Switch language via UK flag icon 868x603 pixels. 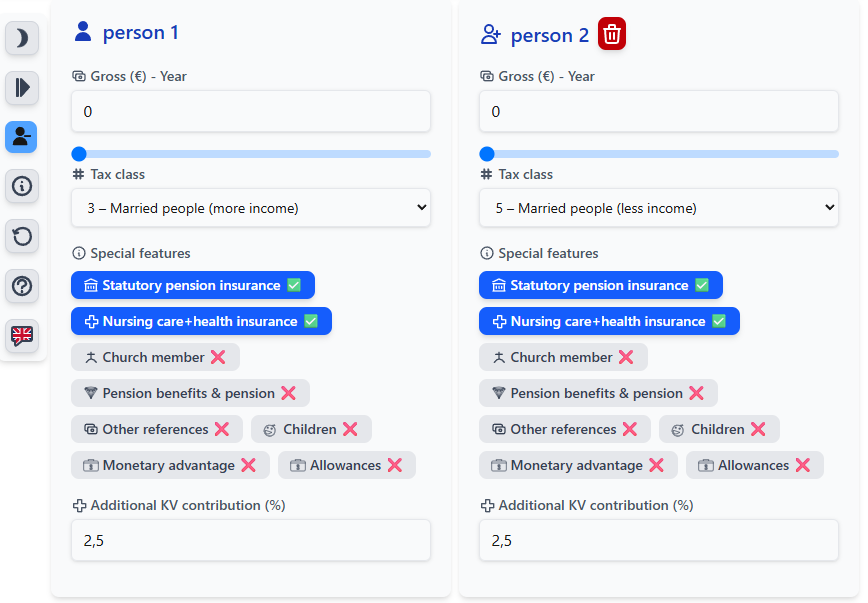[22, 335]
